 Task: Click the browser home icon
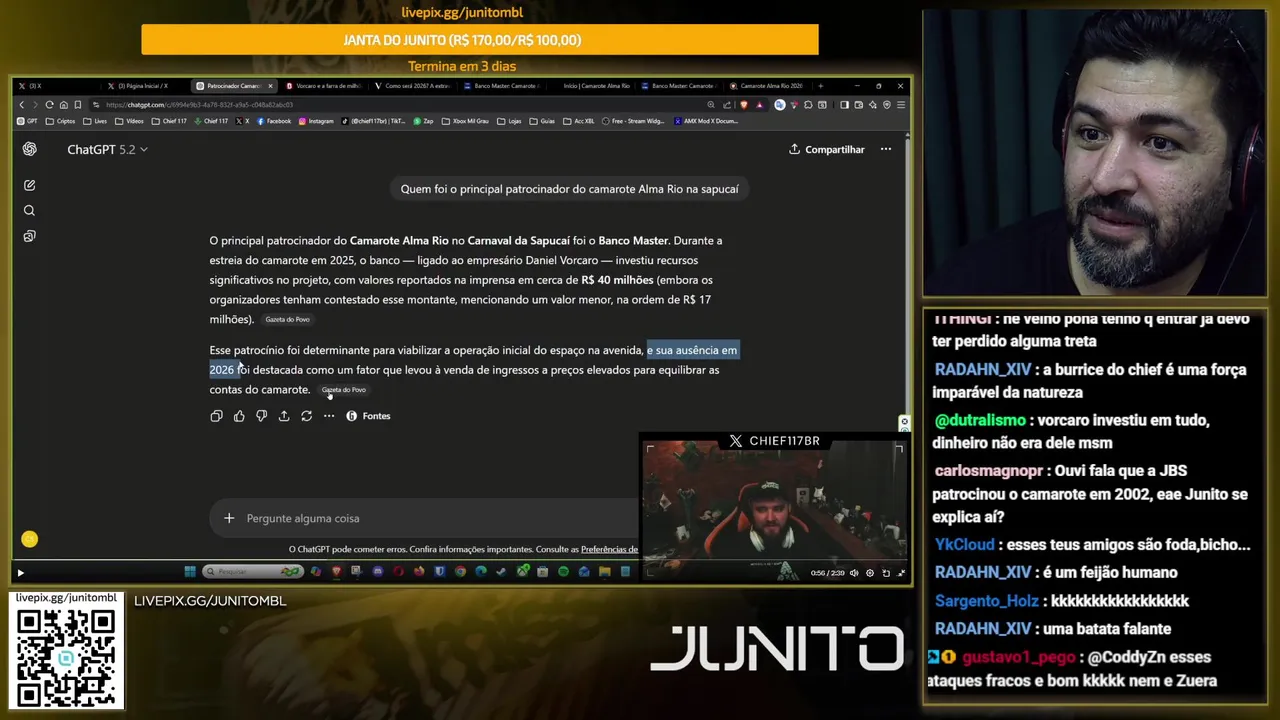pos(63,105)
